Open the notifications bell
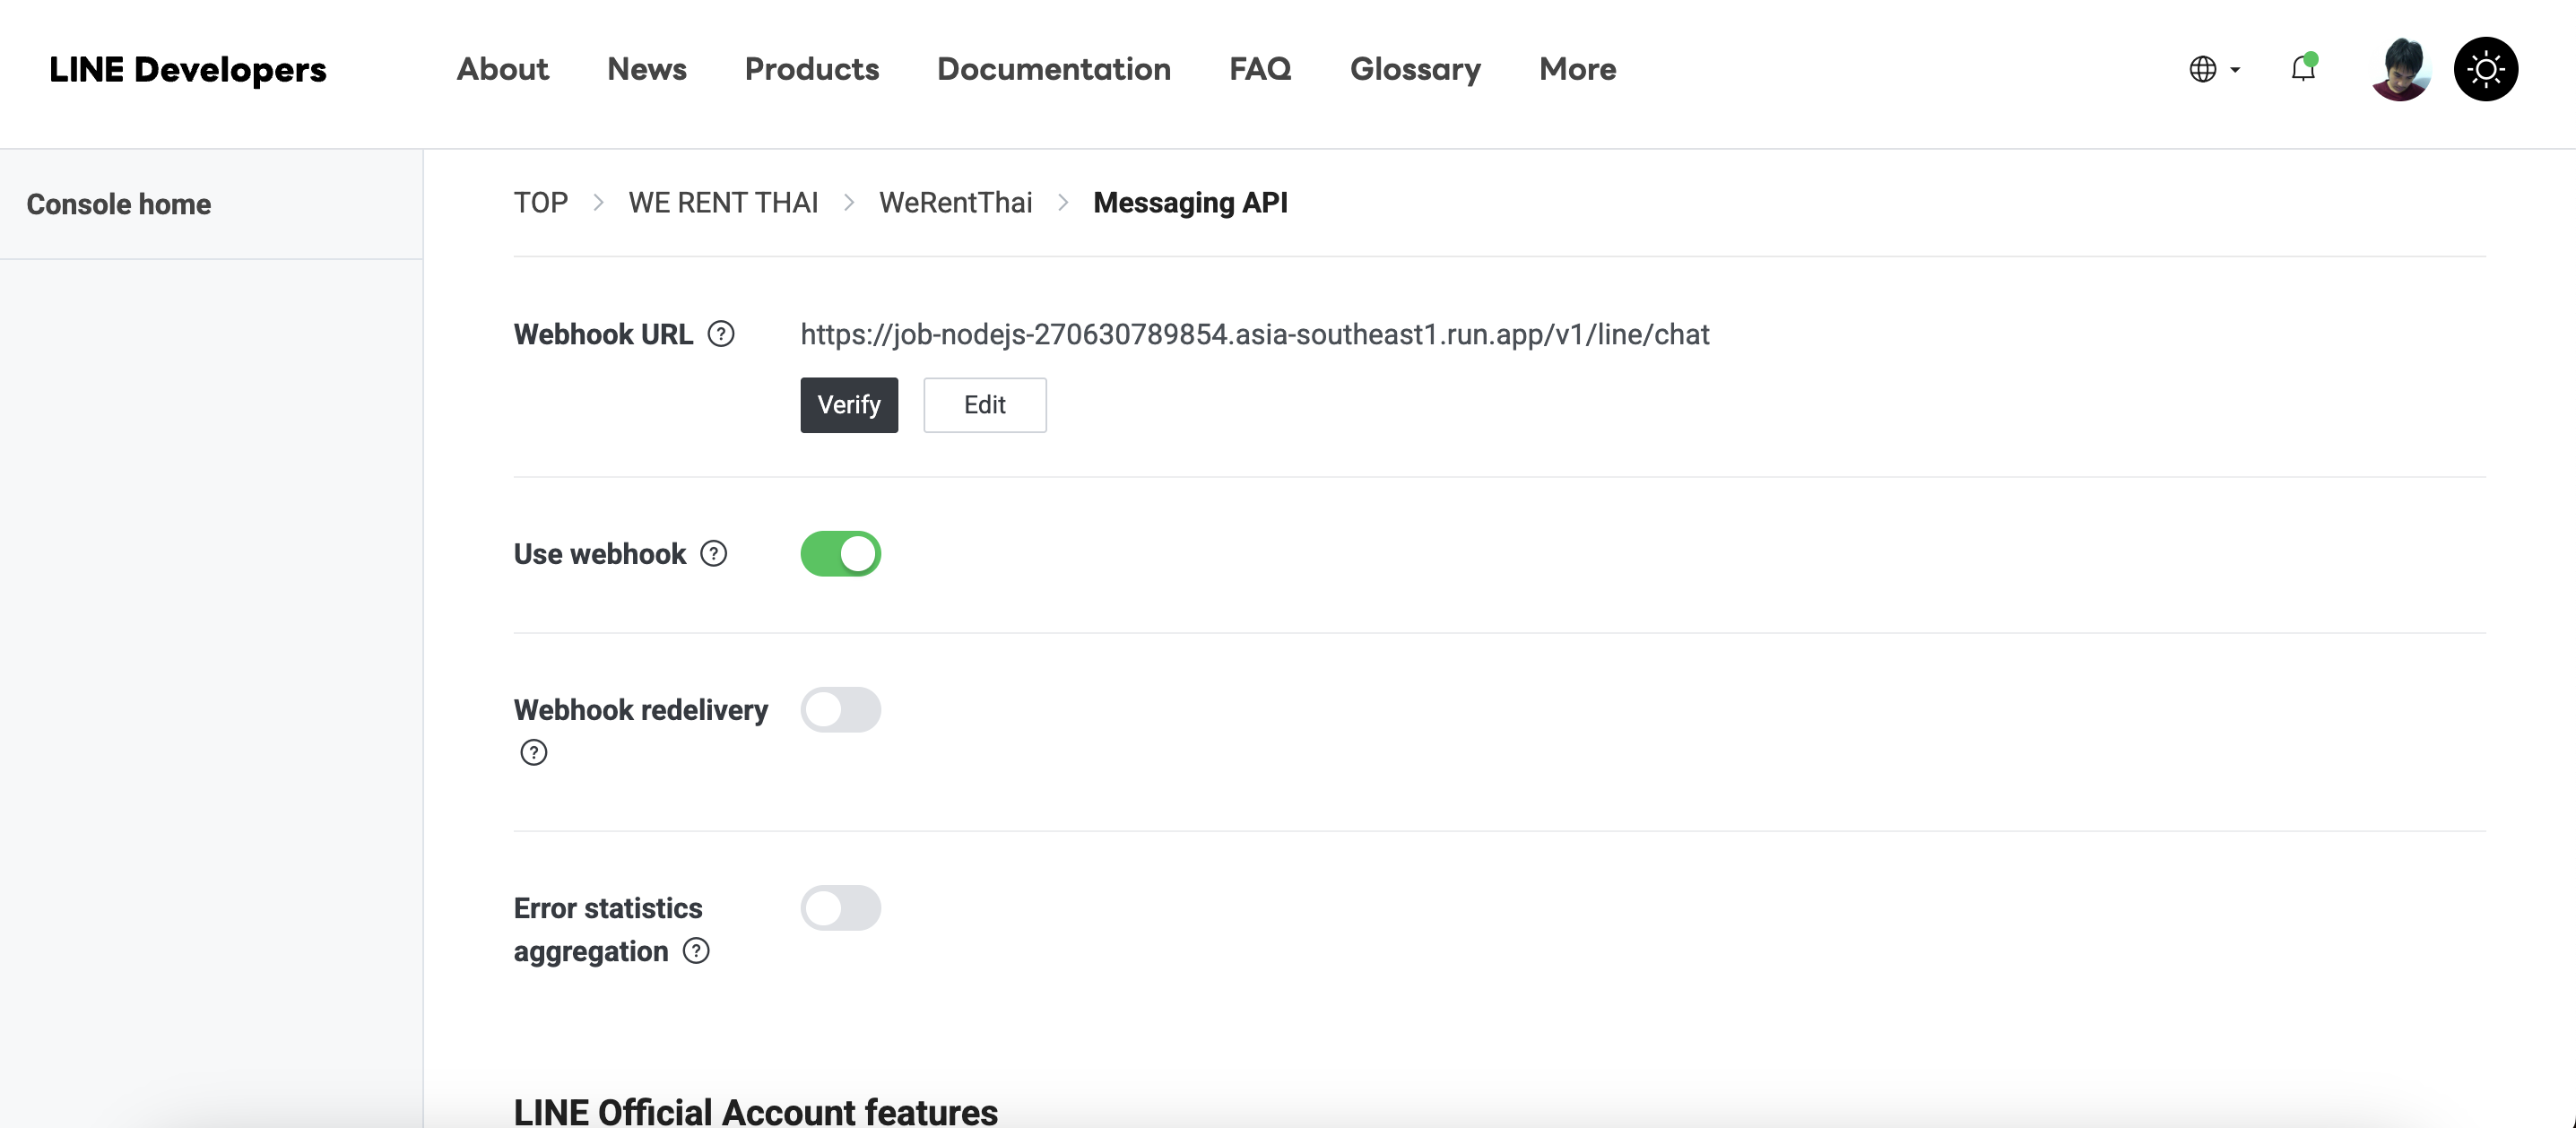 (x=2303, y=68)
